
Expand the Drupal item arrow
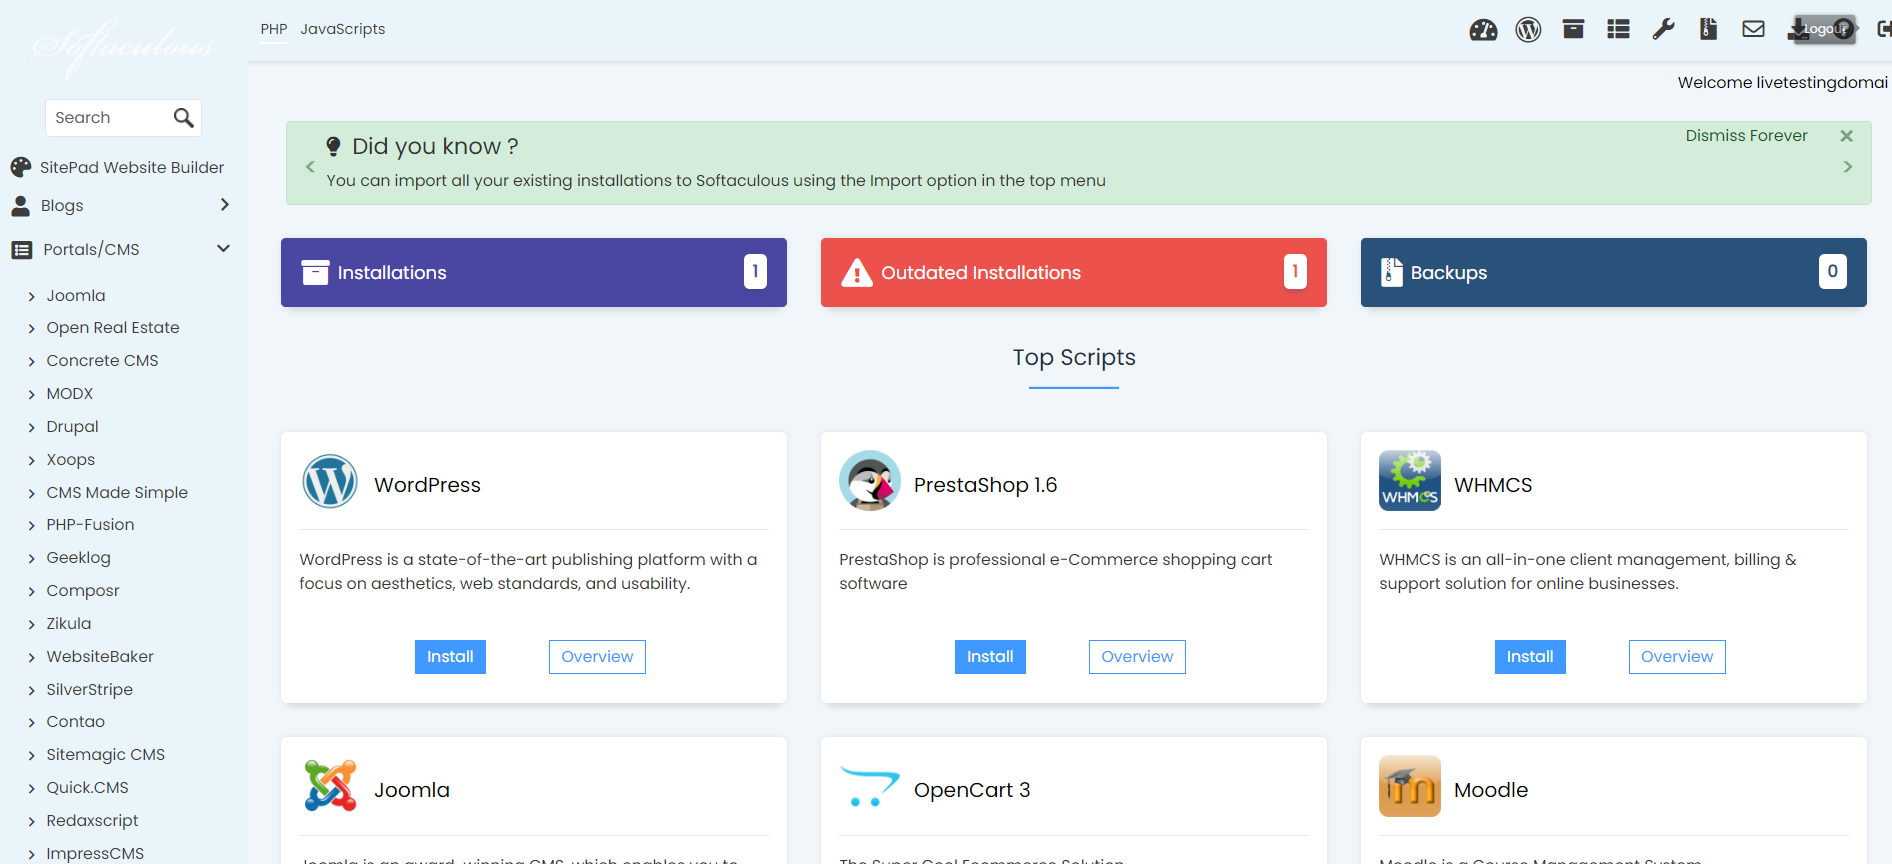point(32,428)
